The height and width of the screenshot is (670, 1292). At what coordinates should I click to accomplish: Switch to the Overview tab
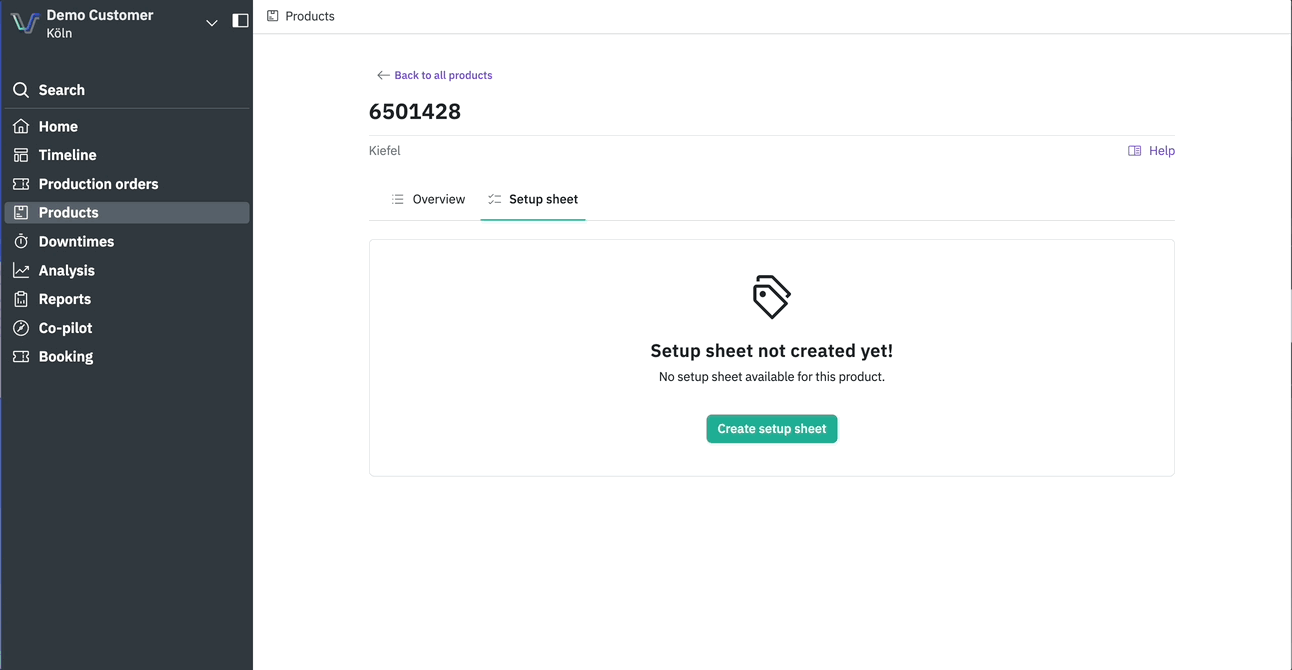tap(428, 199)
